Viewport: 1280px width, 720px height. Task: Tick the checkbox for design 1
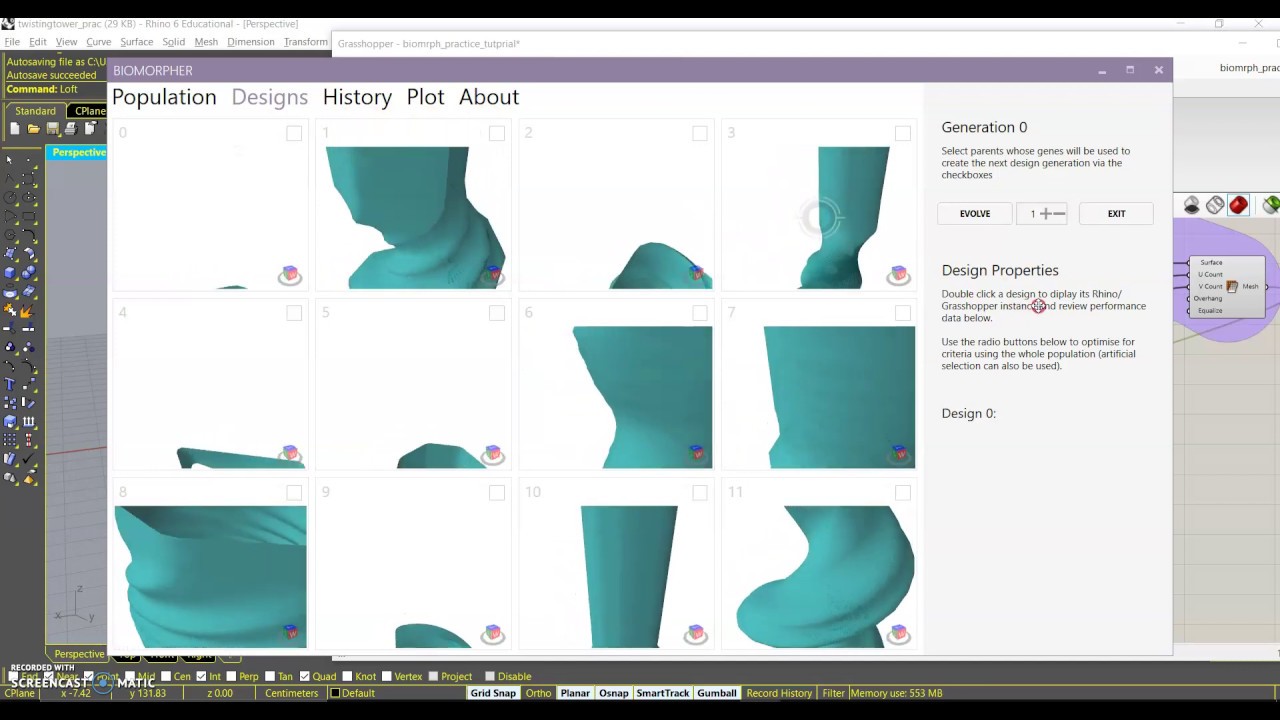click(497, 133)
